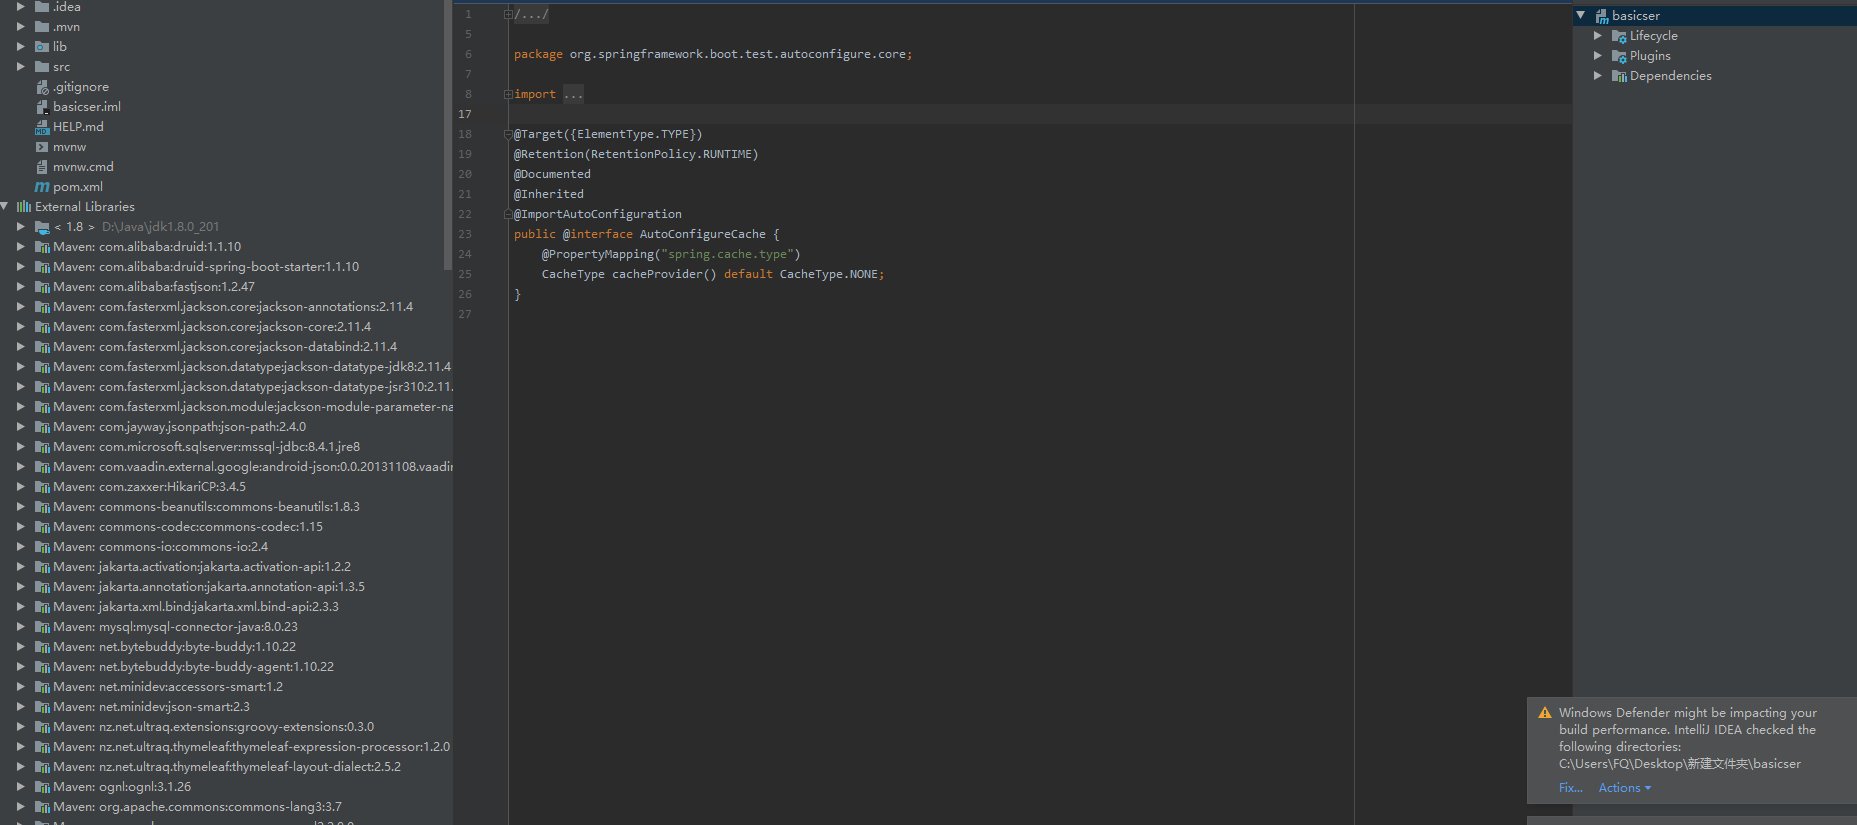Unfold the collapsed import block
Image resolution: width=1857 pixels, height=825 pixels.
point(508,94)
